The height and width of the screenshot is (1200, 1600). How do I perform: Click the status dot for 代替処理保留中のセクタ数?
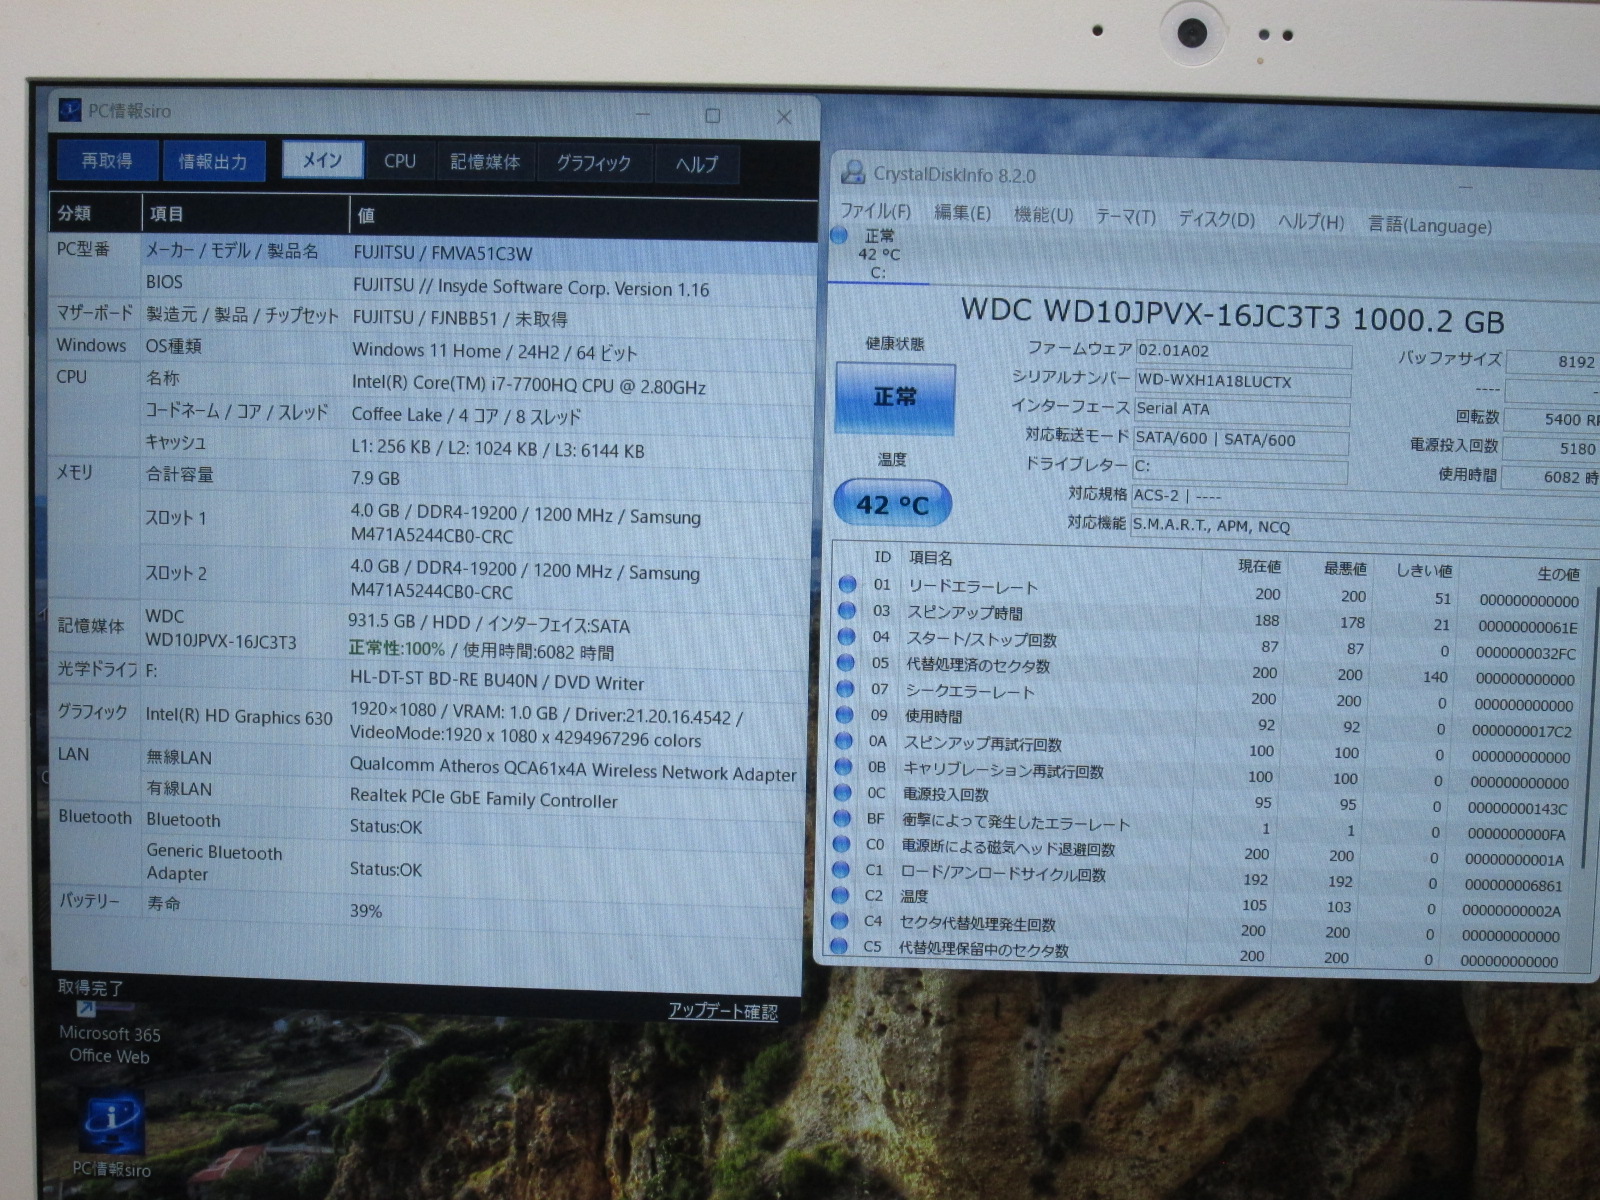coord(840,945)
